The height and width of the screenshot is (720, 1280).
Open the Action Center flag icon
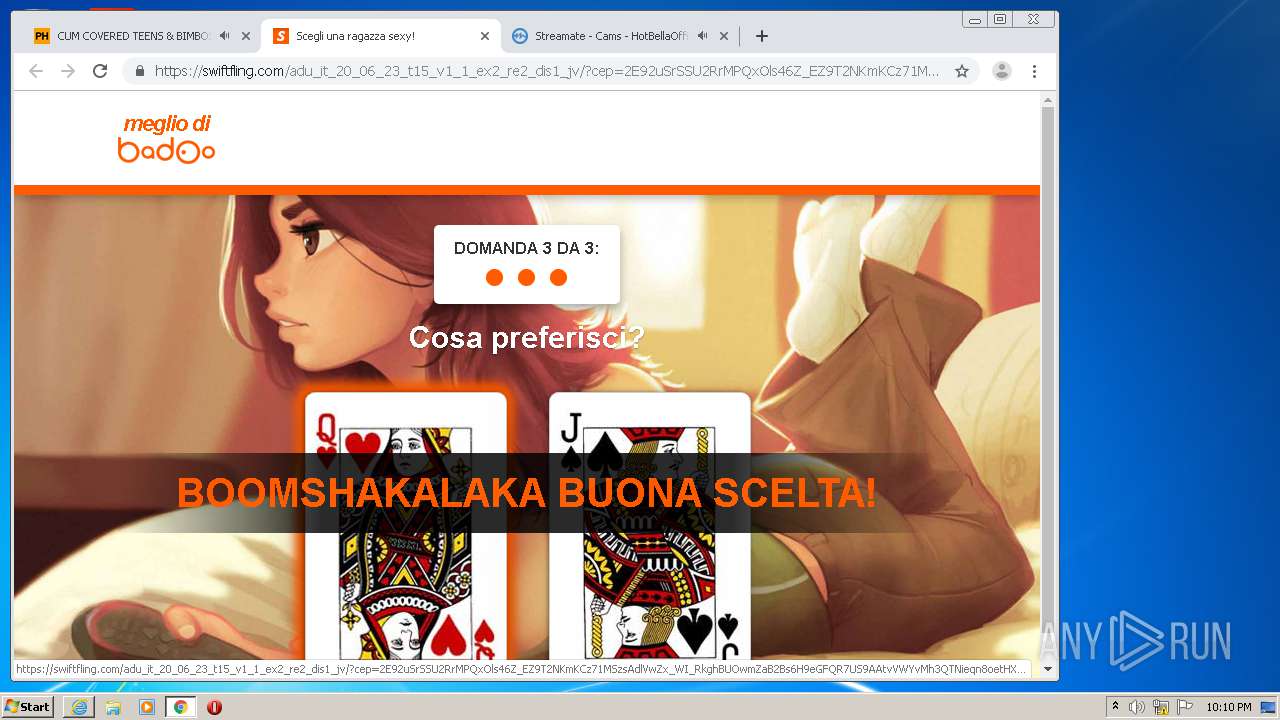pos(1185,707)
